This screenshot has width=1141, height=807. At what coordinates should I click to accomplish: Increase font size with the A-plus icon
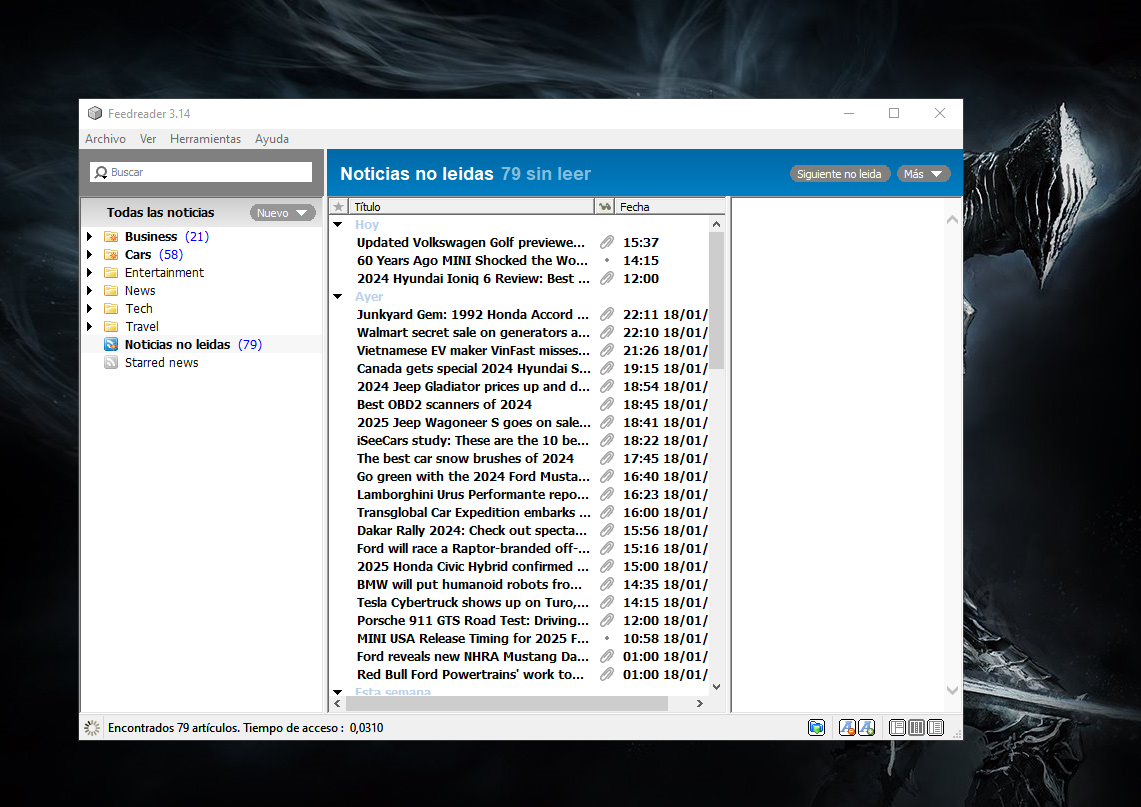[866, 728]
